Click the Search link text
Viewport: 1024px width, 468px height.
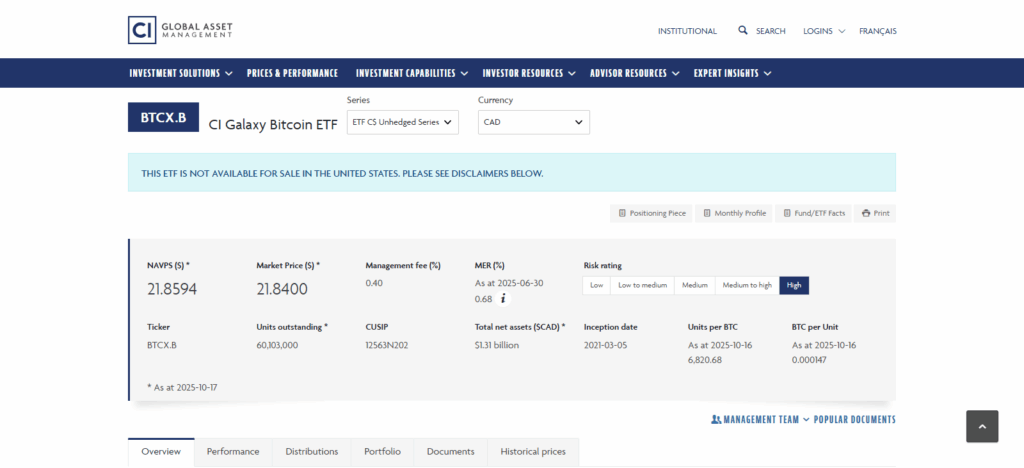click(x=771, y=31)
